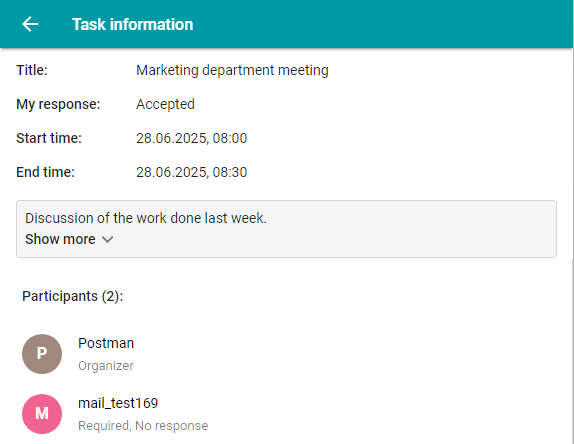This screenshot has width=574, height=444.
Task: Select the Postman participant name
Action: pos(106,343)
